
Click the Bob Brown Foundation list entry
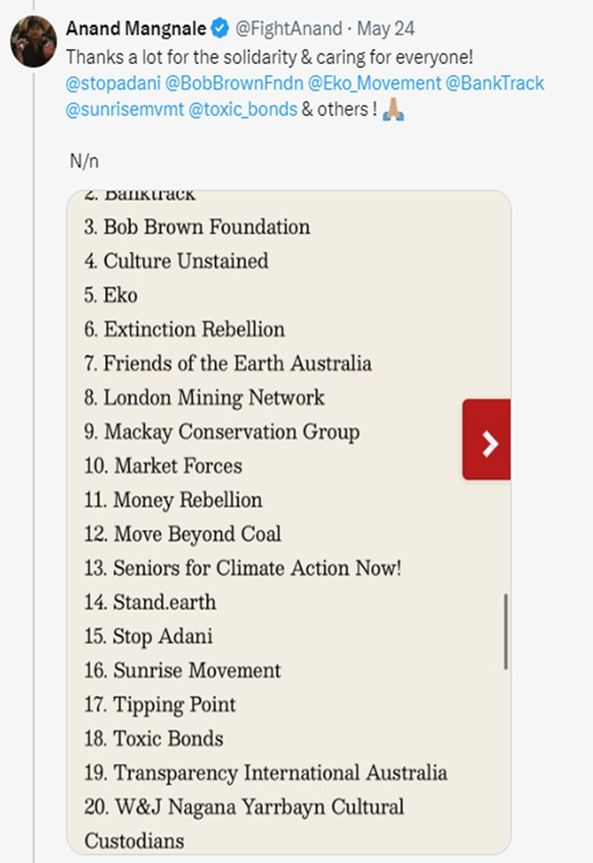197,227
